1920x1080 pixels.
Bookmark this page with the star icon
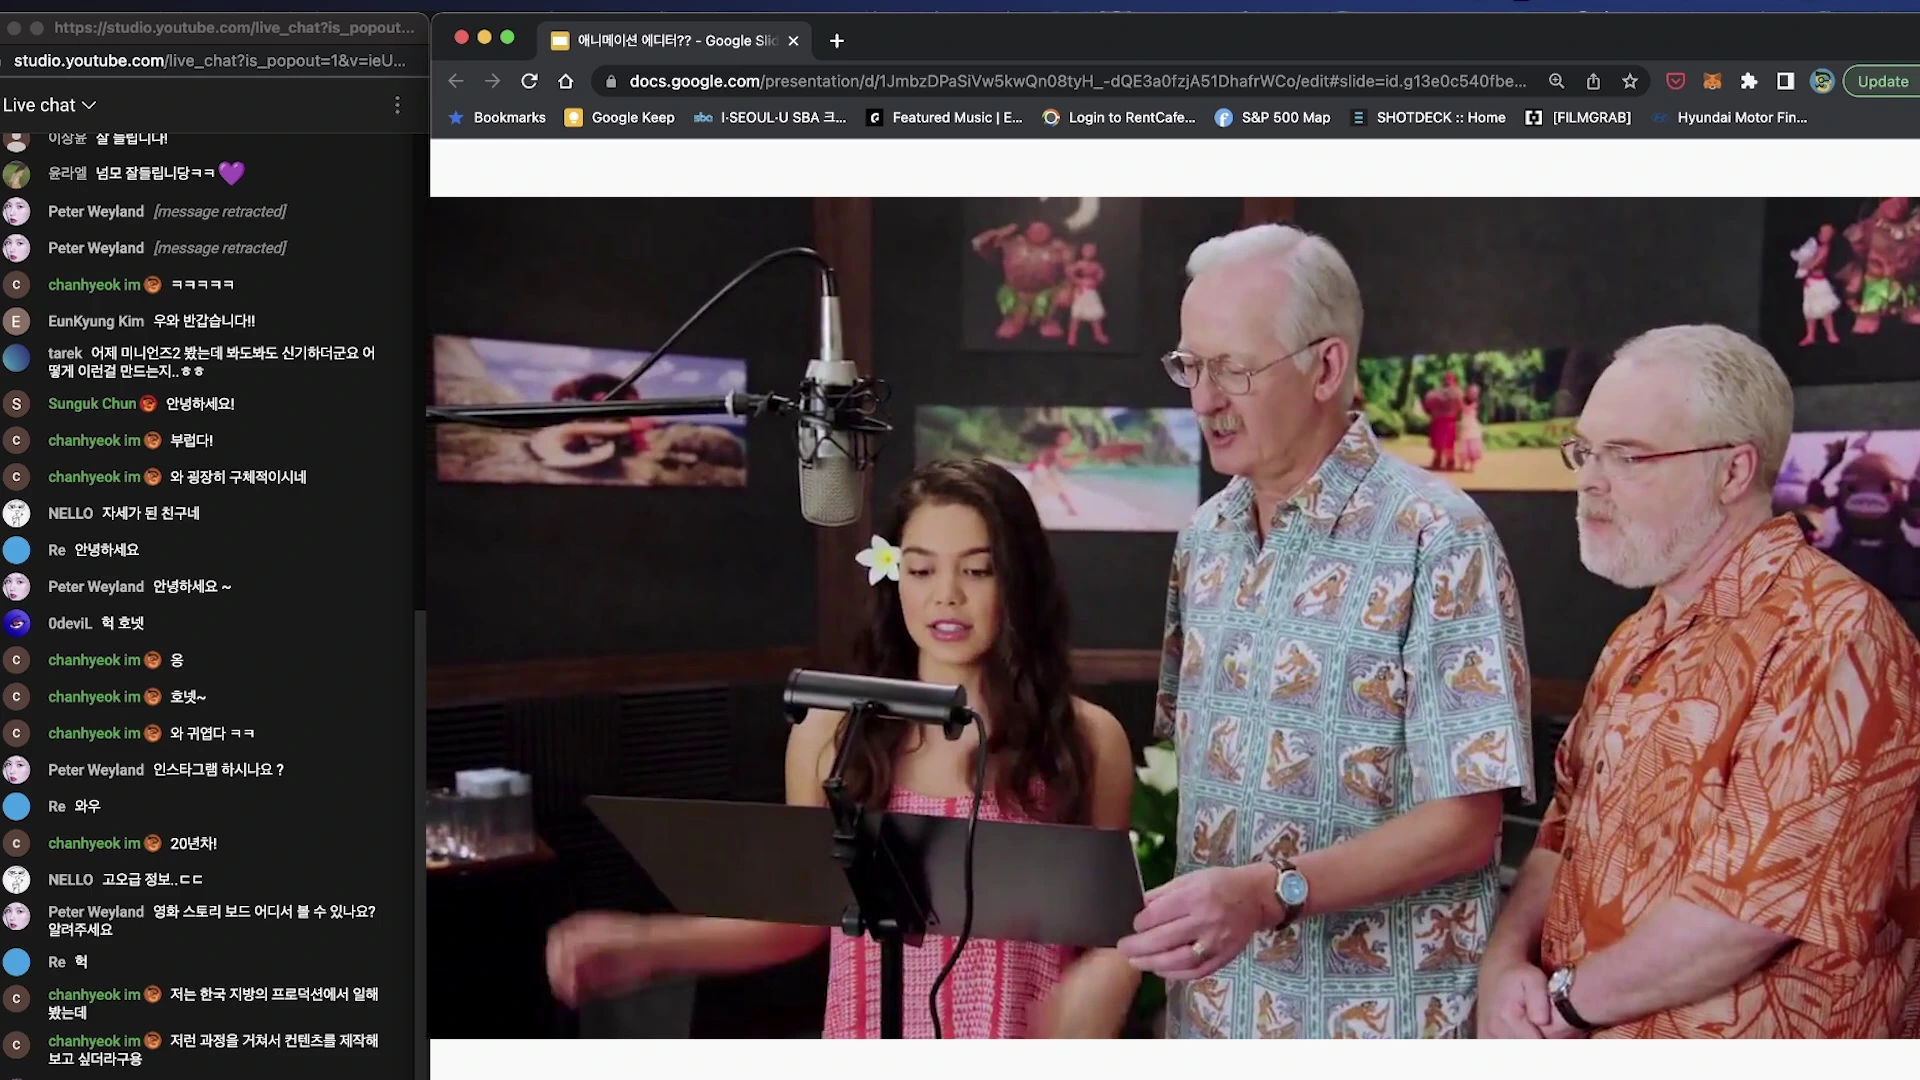(x=1630, y=81)
